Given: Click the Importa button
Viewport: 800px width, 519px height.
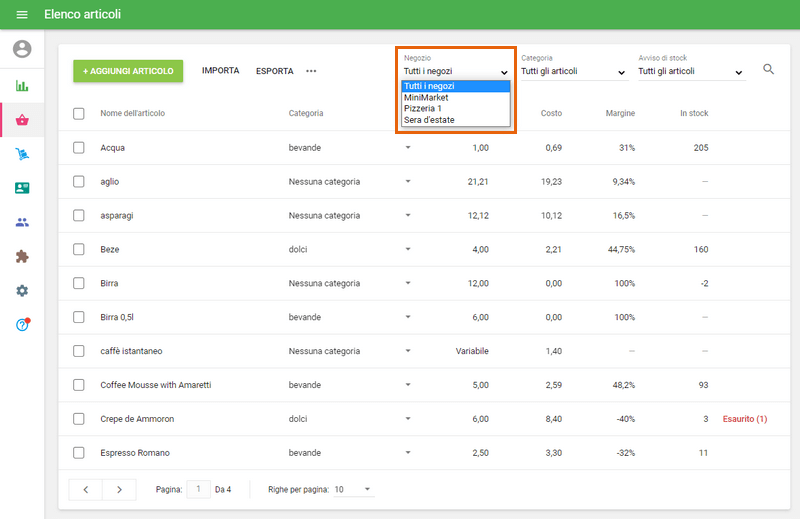Looking at the screenshot, I should [220, 71].
